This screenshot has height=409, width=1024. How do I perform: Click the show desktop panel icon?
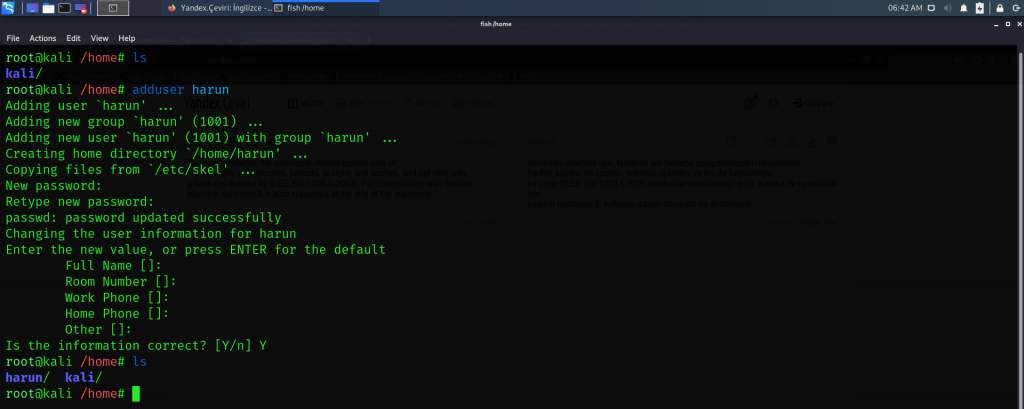click(32, 8)
